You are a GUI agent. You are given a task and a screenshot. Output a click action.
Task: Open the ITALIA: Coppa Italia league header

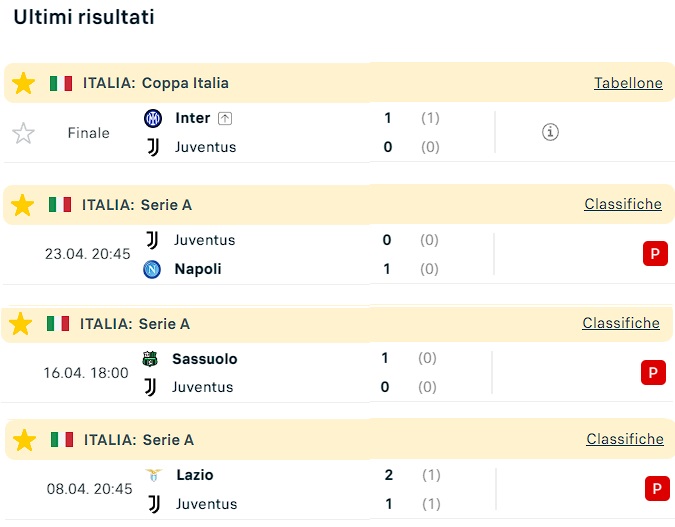point(155,83)
